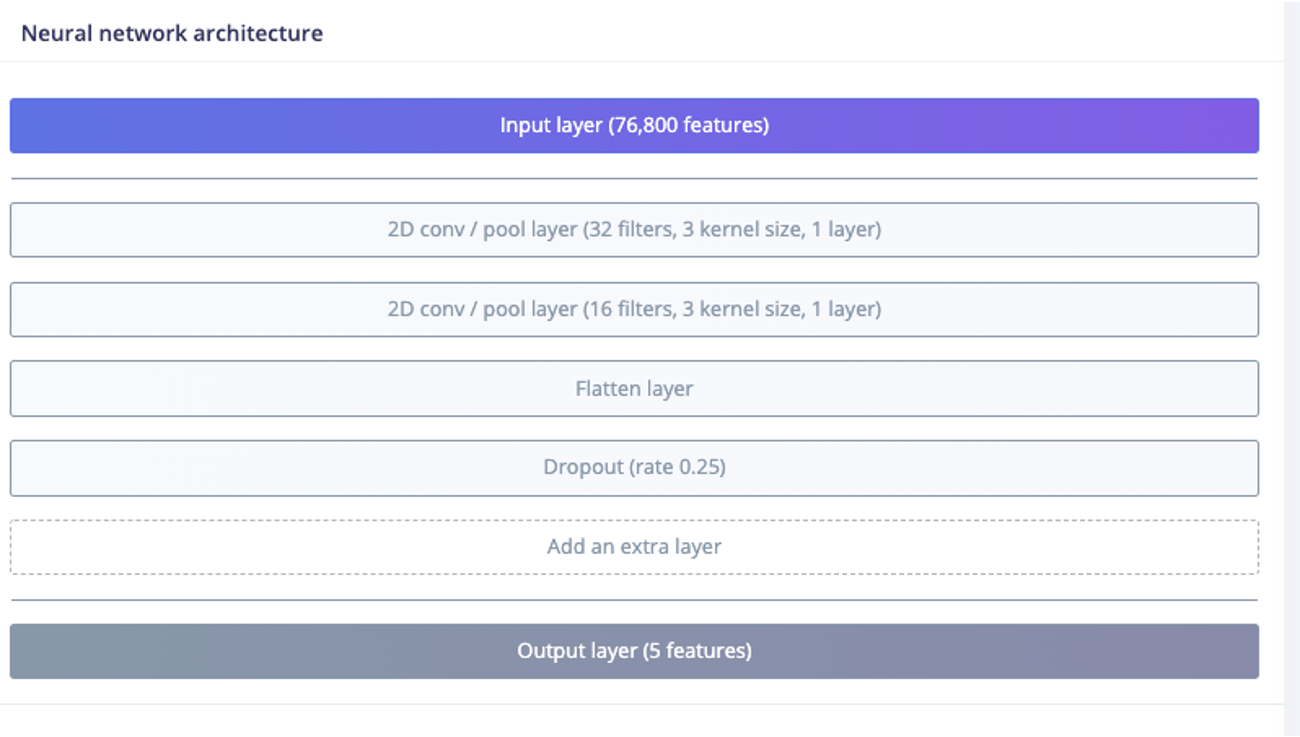Select the Flatten layer block
Image resolution: width=1300 pixels, height=737 pixels.
click(634, 388)
